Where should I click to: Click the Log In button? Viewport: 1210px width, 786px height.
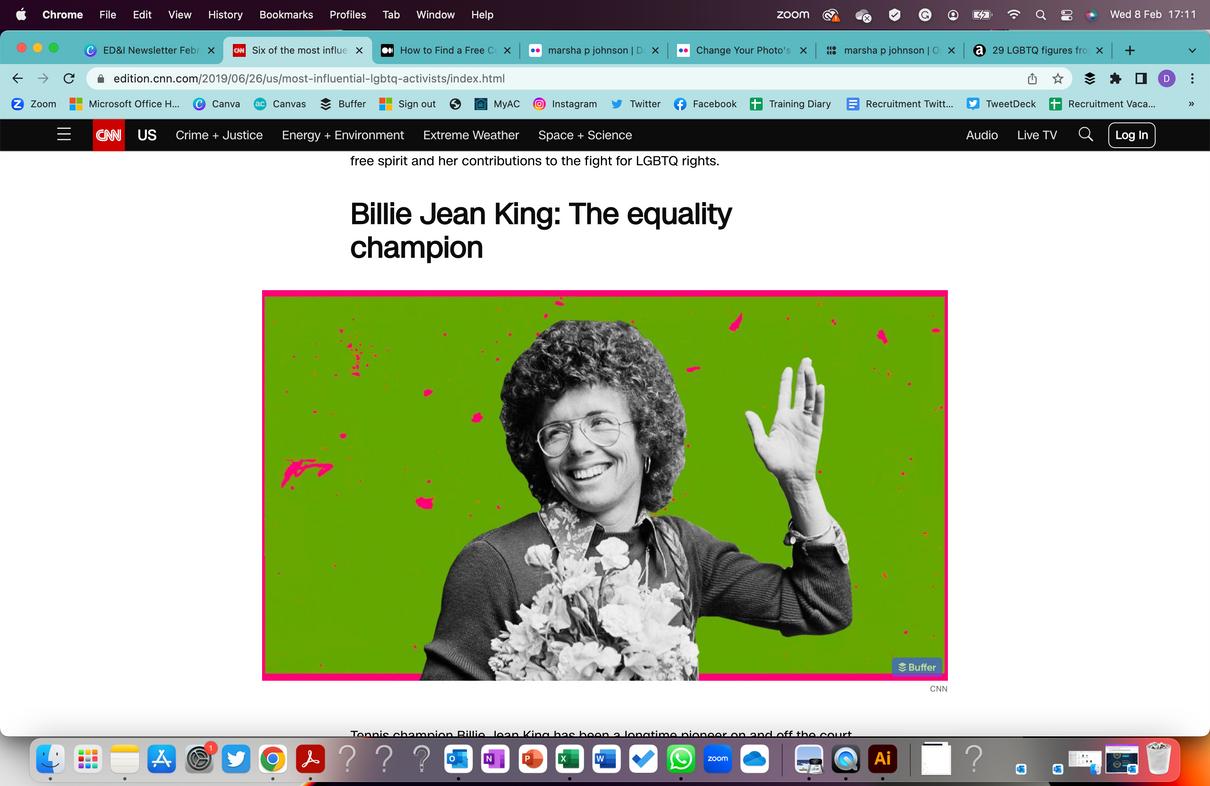[1131, 135]
